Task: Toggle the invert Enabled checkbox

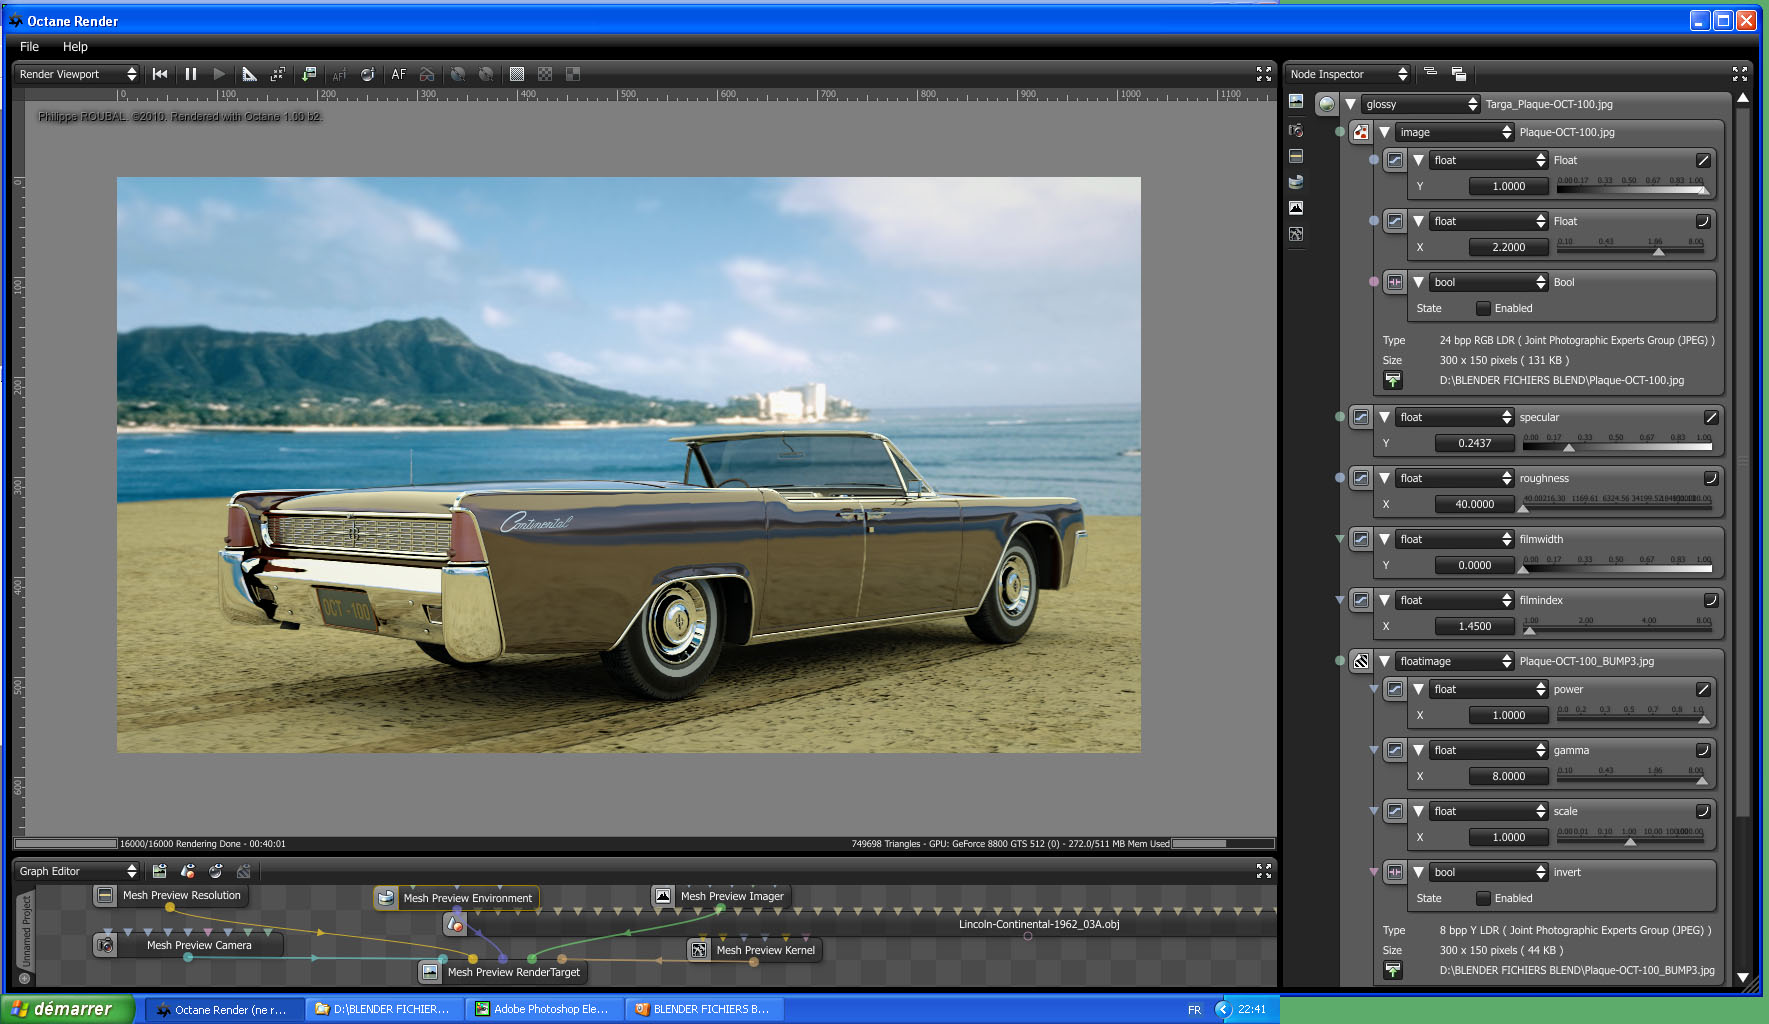Action: [1483, 898]
